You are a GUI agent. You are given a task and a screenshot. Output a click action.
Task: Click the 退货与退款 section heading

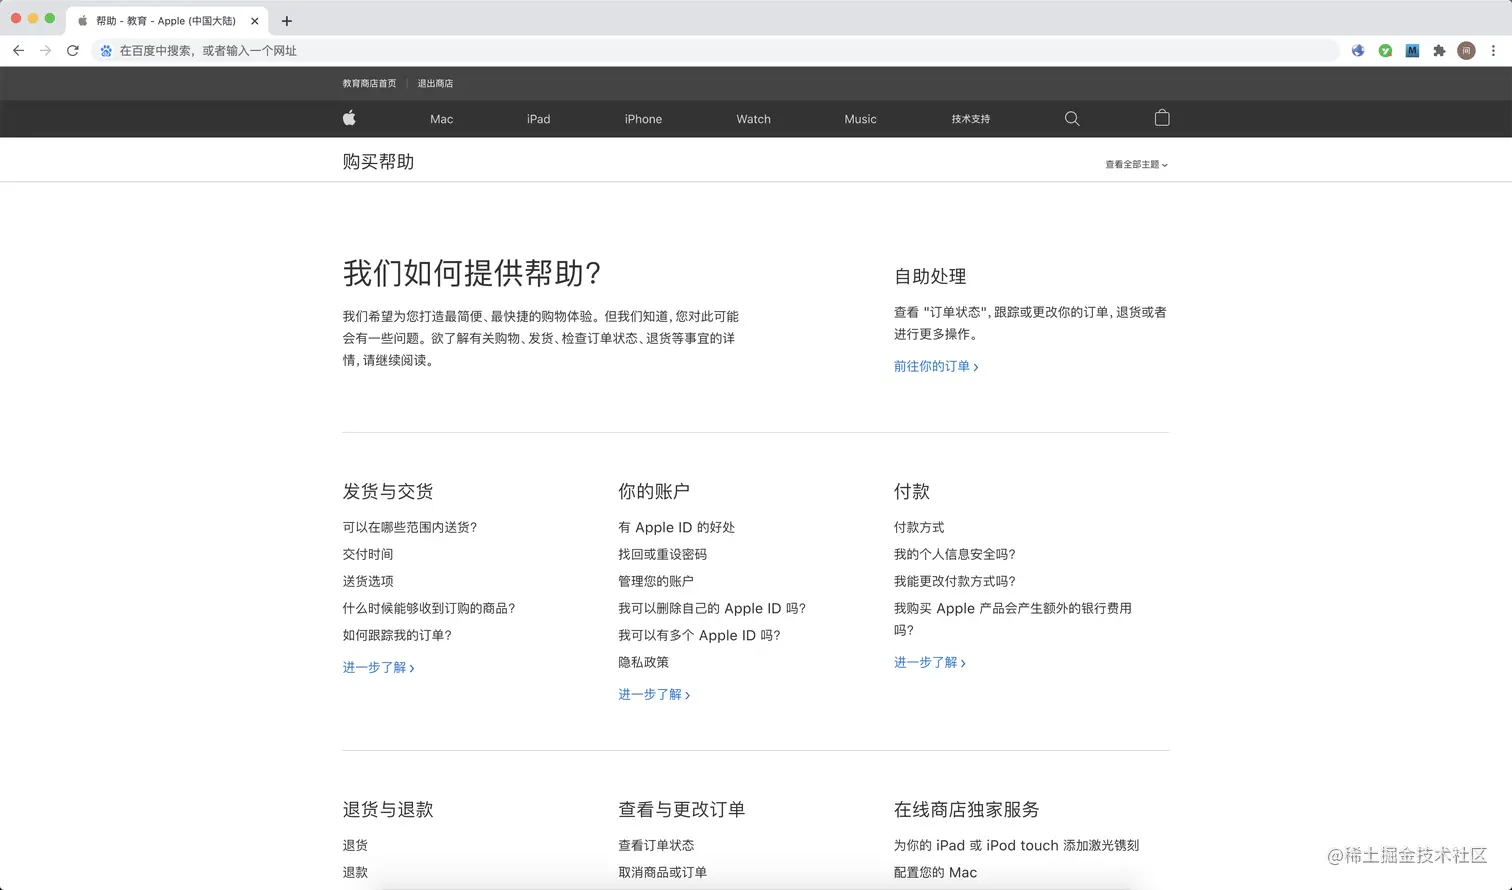pos(388,810)
